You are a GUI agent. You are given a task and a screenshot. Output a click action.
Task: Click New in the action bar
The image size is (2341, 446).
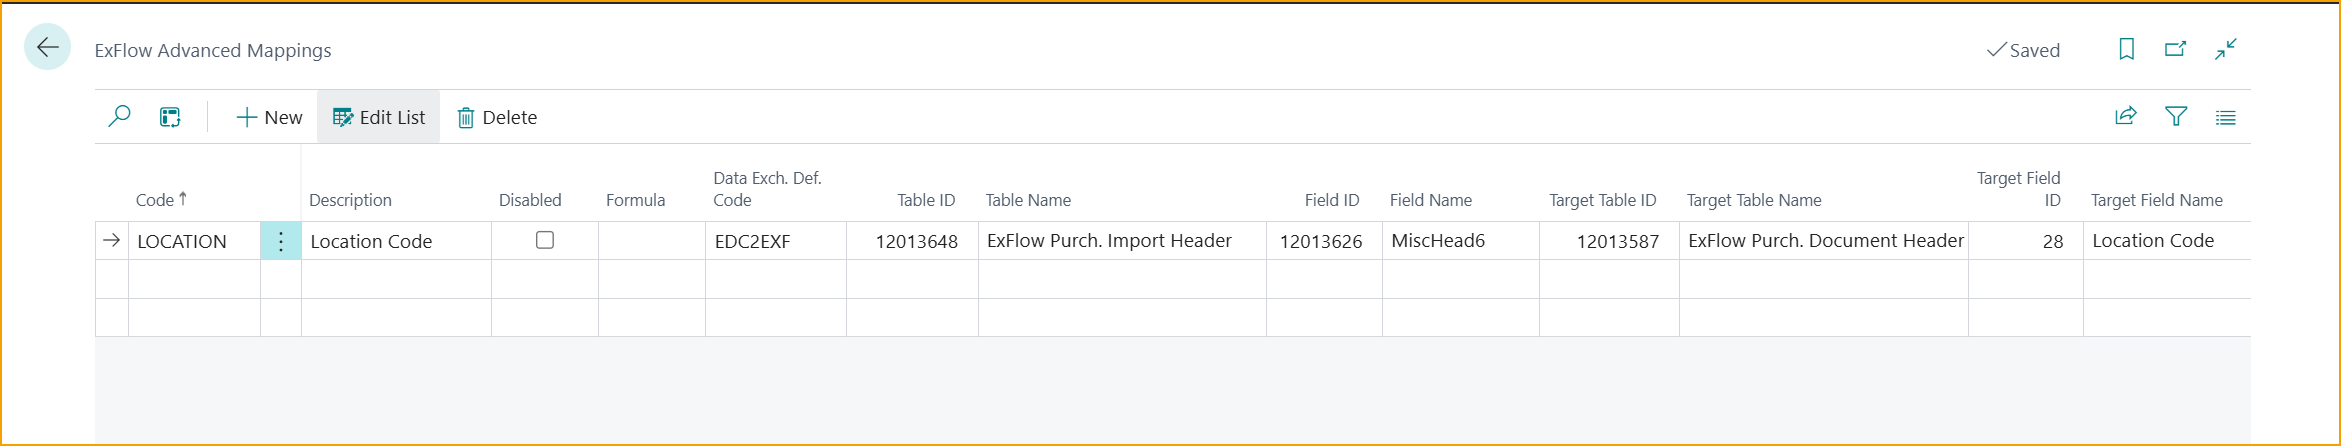click(269, 117)
